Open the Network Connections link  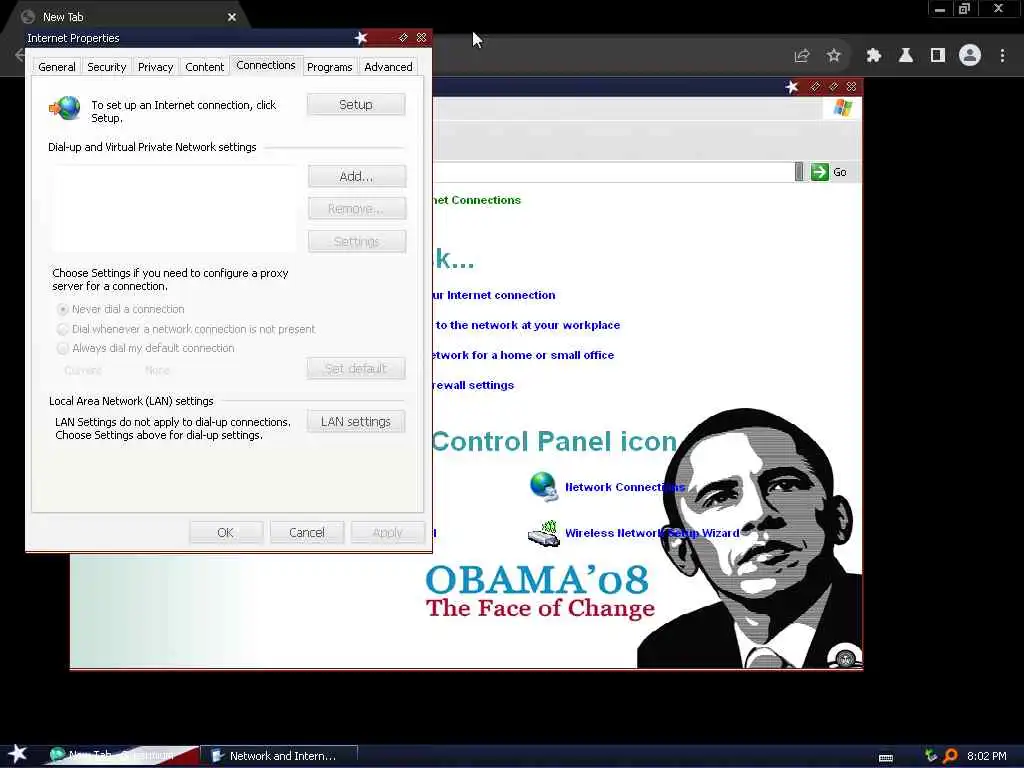(625, 487)
